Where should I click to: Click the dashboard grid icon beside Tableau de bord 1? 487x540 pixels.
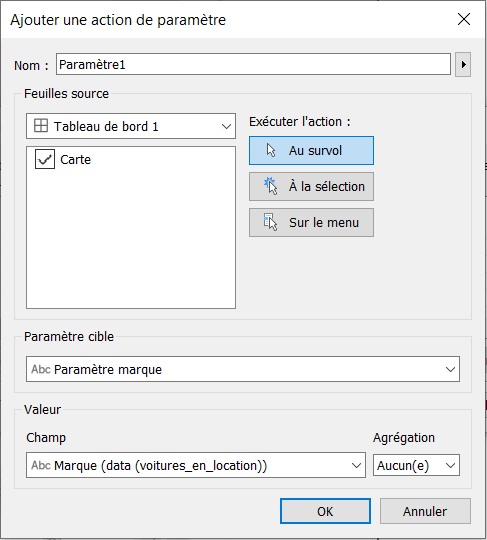41,126
